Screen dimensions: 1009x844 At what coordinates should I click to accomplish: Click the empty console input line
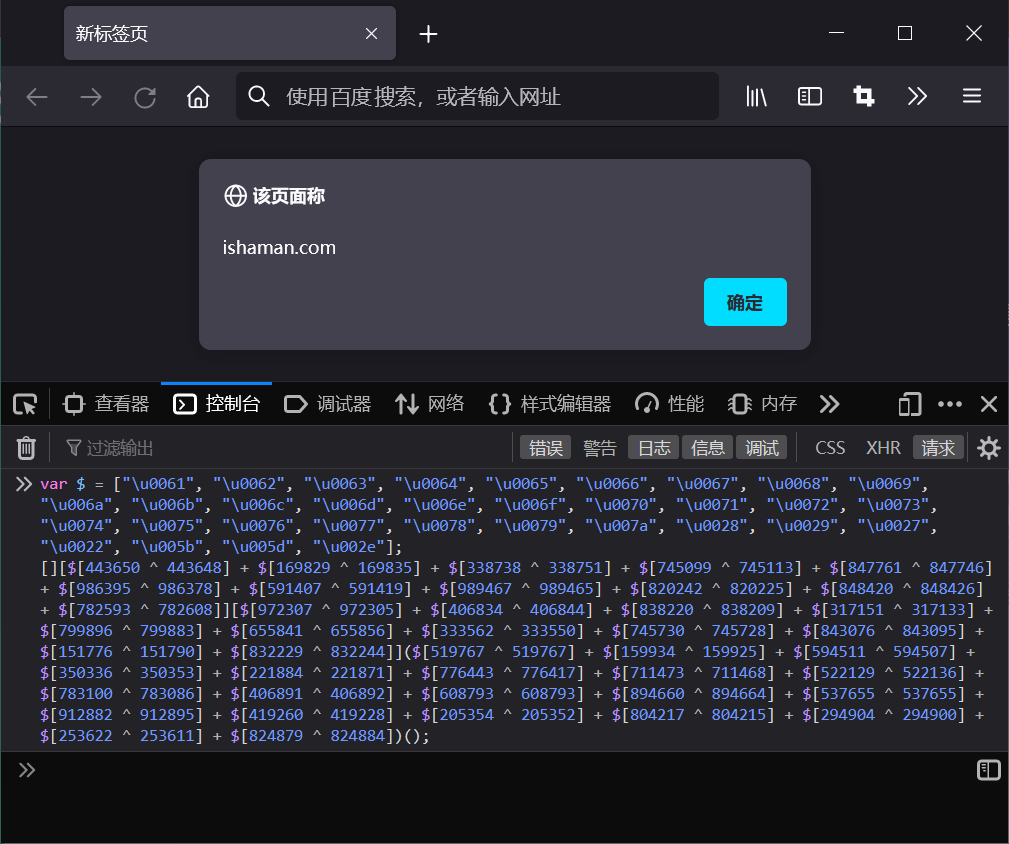pyautogui.click(x=502, y=770)
